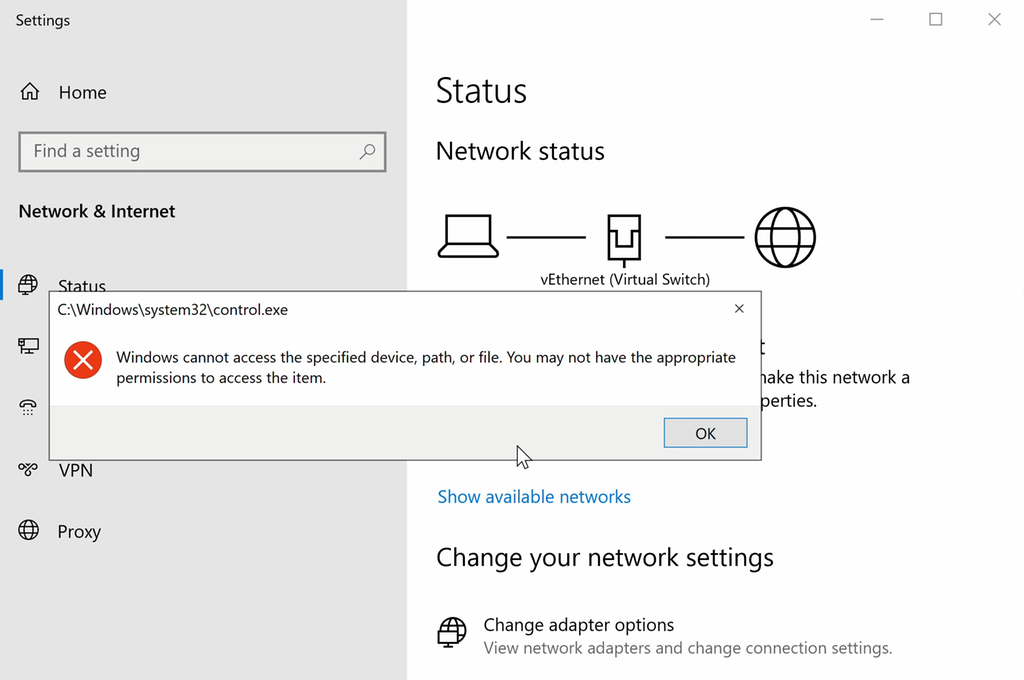The image size is (1024, 680).
Task: Click the control.exe dialog title text
Action: 172,310
